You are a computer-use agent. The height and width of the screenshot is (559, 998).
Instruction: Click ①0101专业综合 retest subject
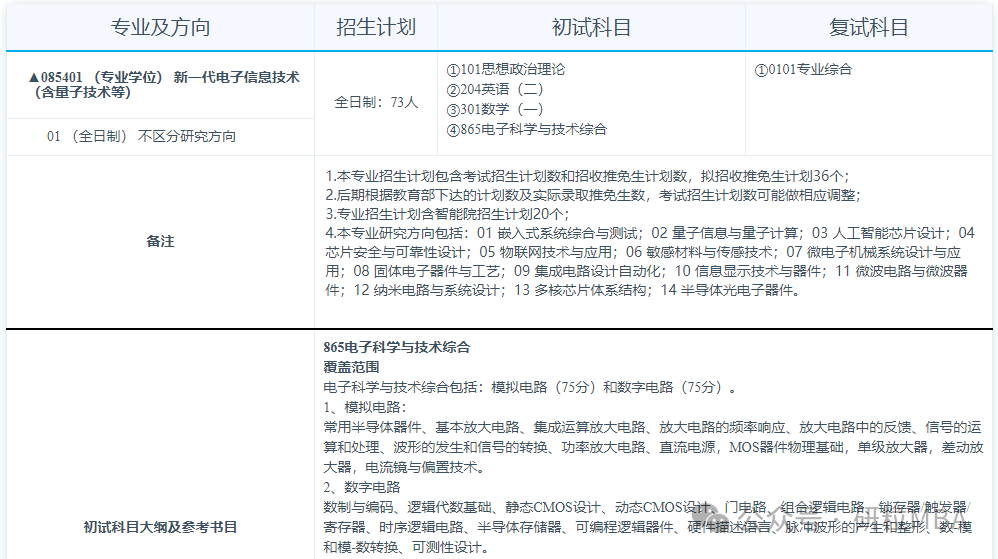[x=803, y=69]
